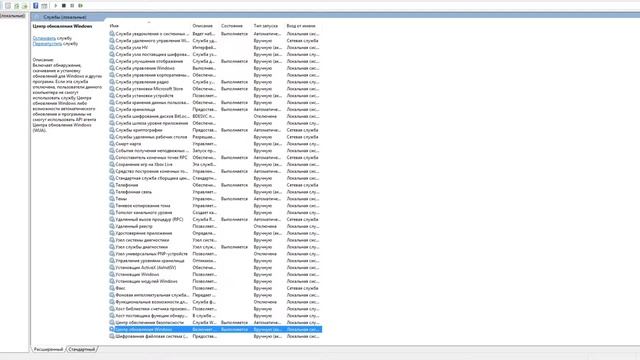Select the Тополог канального уровня service
Image resolution: width=640 pixels, height=360 pixels.
pos(215,212)
